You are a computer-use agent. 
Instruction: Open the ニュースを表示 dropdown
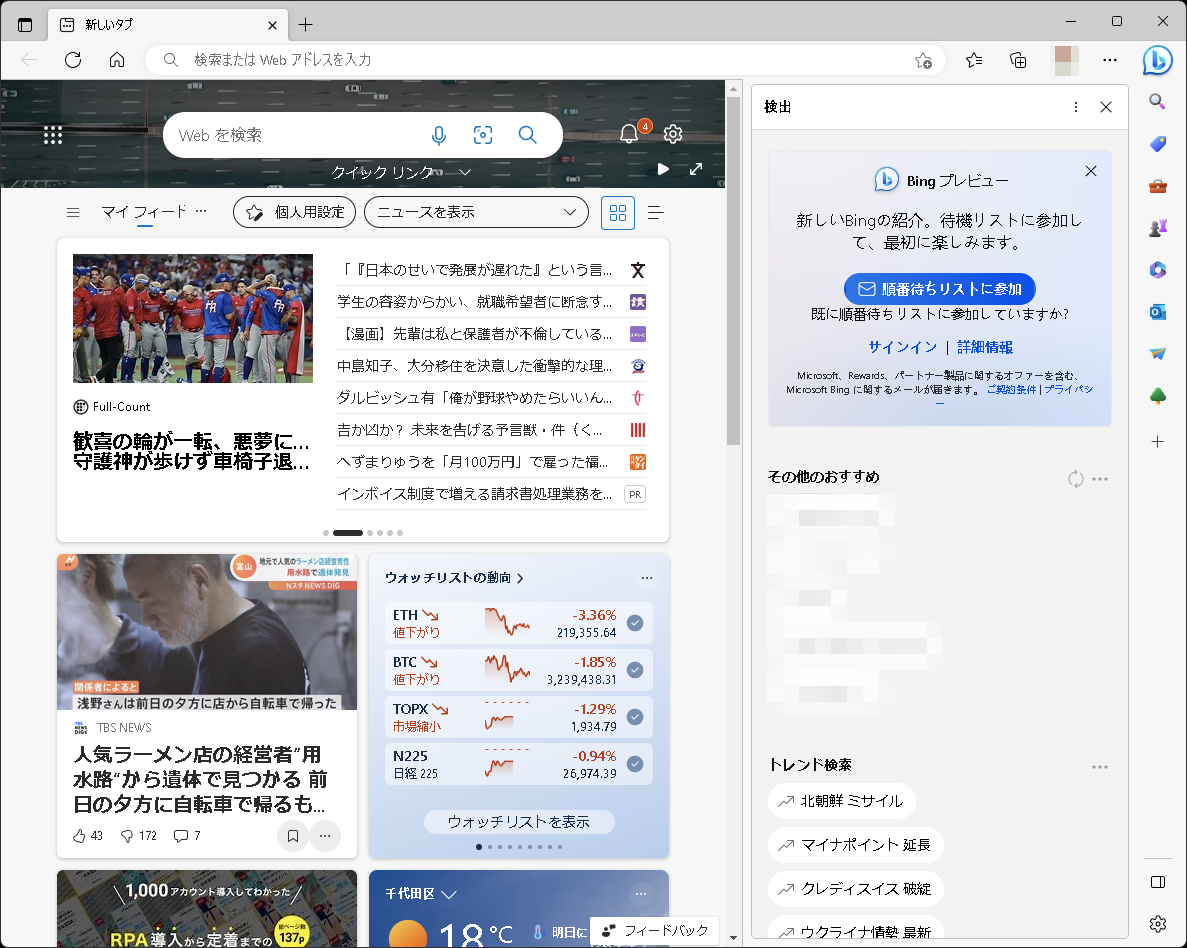pyautogui.click(x=476, y=212)
